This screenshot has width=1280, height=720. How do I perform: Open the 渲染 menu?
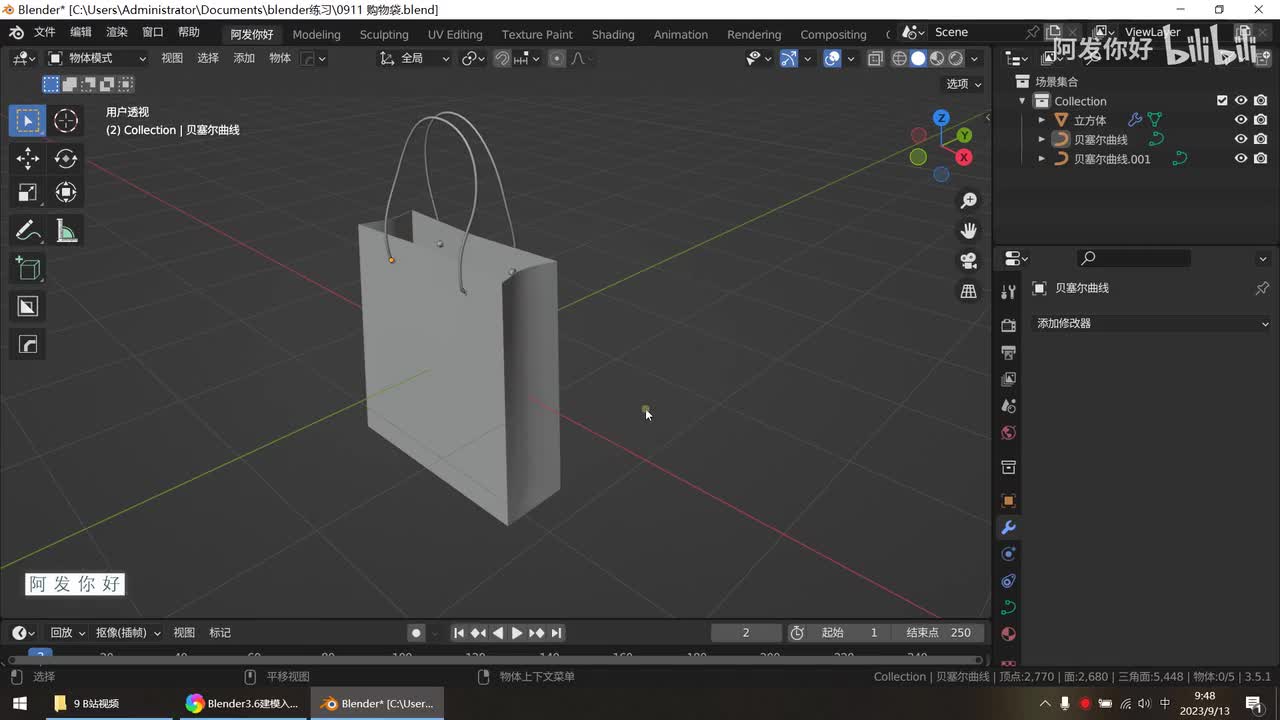(117, 32)
